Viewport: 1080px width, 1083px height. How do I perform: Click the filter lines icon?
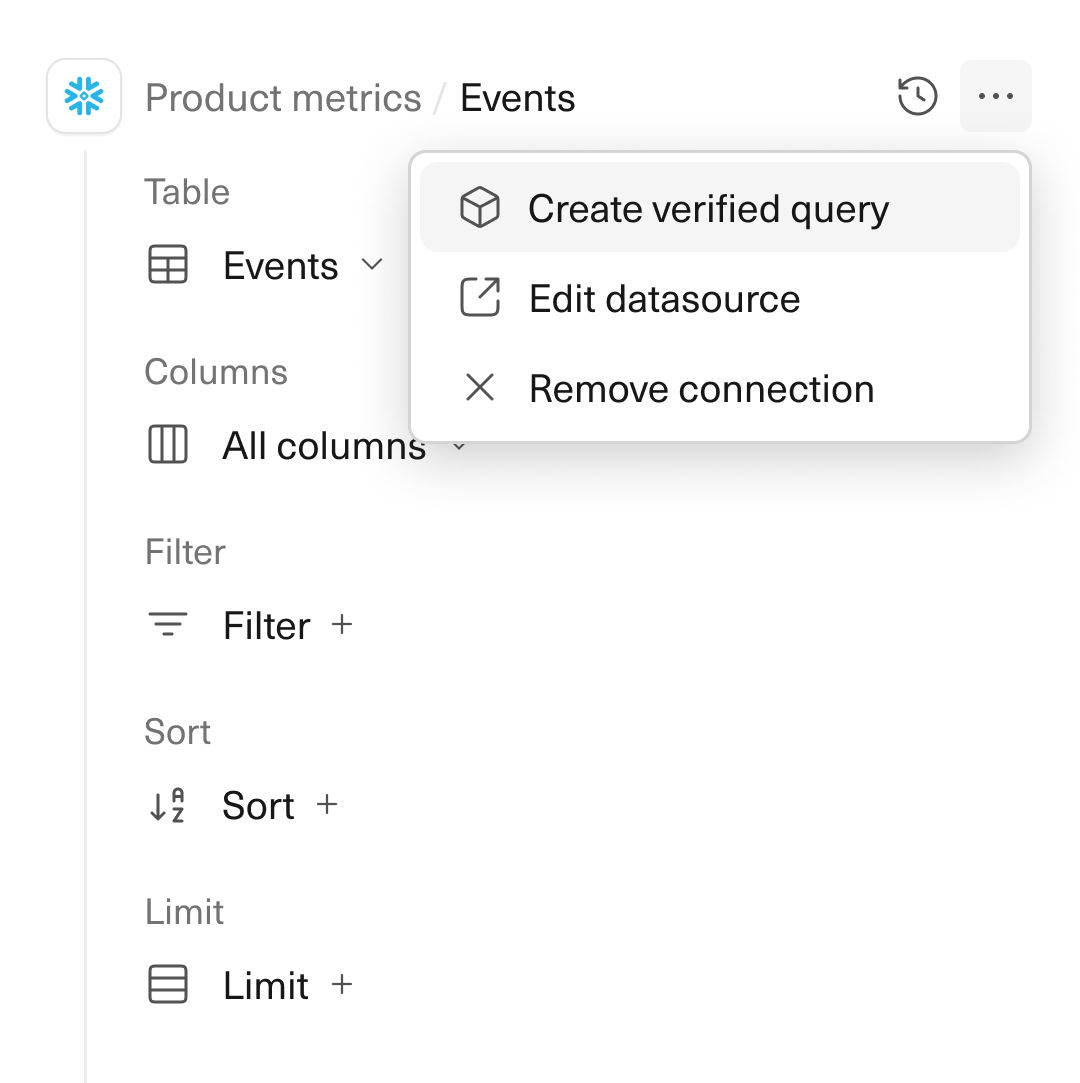tap(168, 626)
